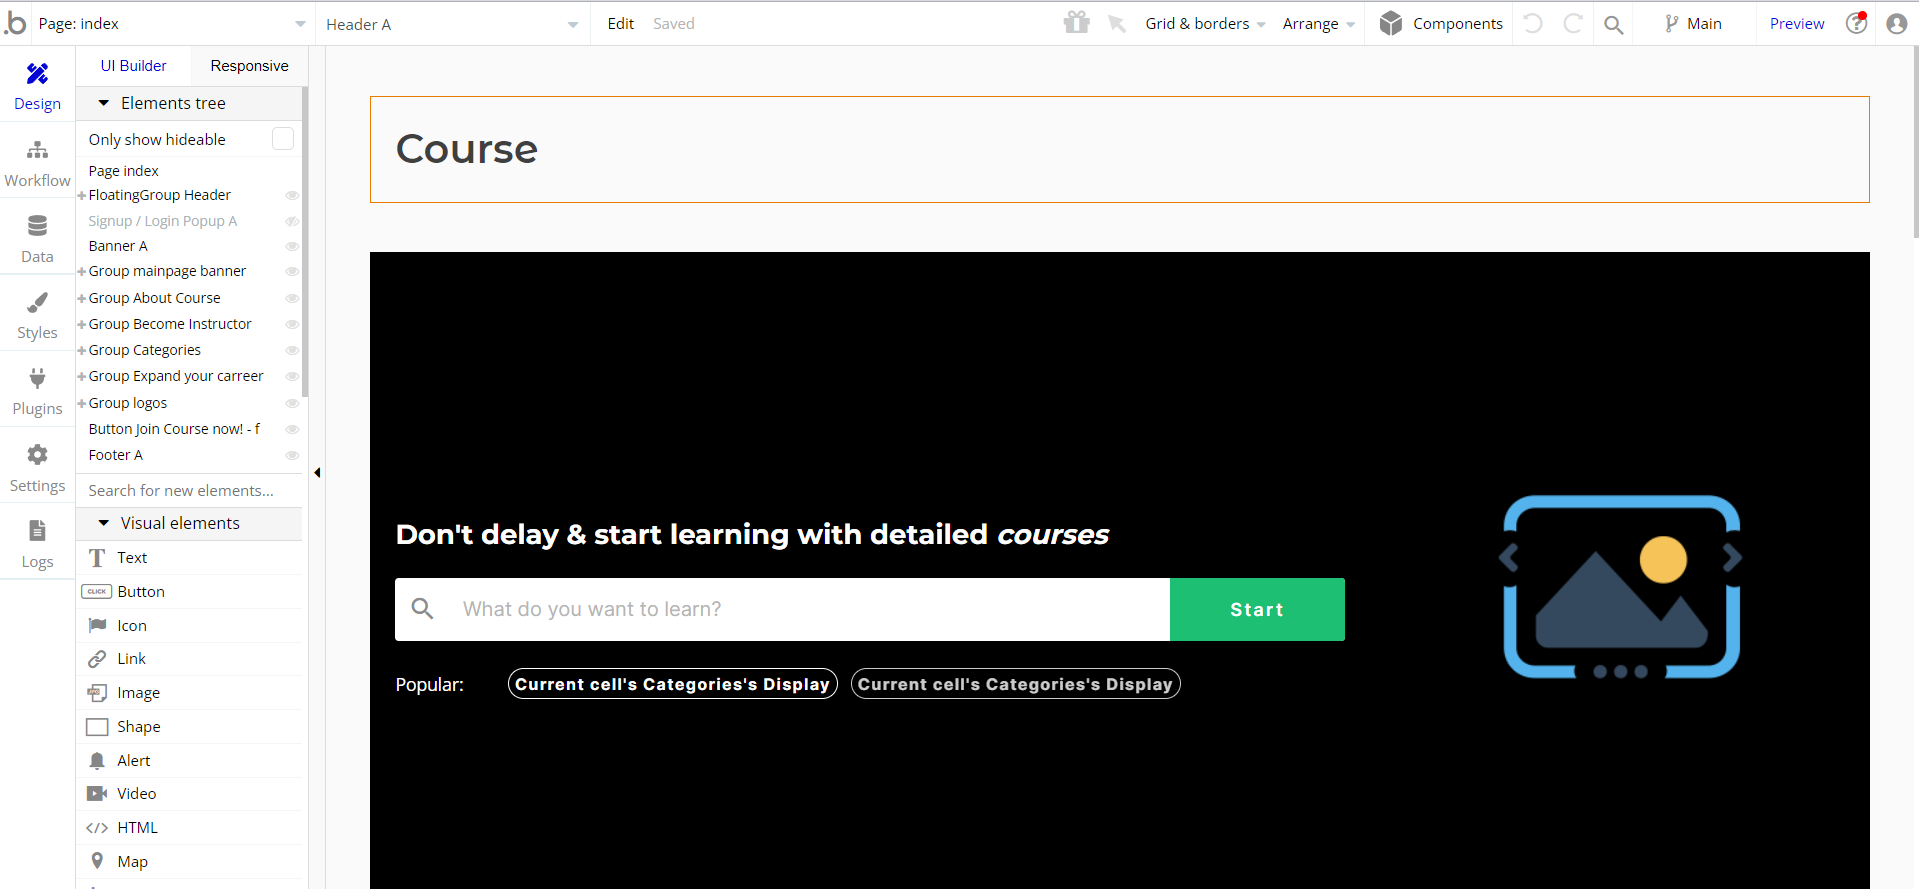Expand the Group About Course tree node
Viewport: 1919px width, 889px height.
coord(82,299)
